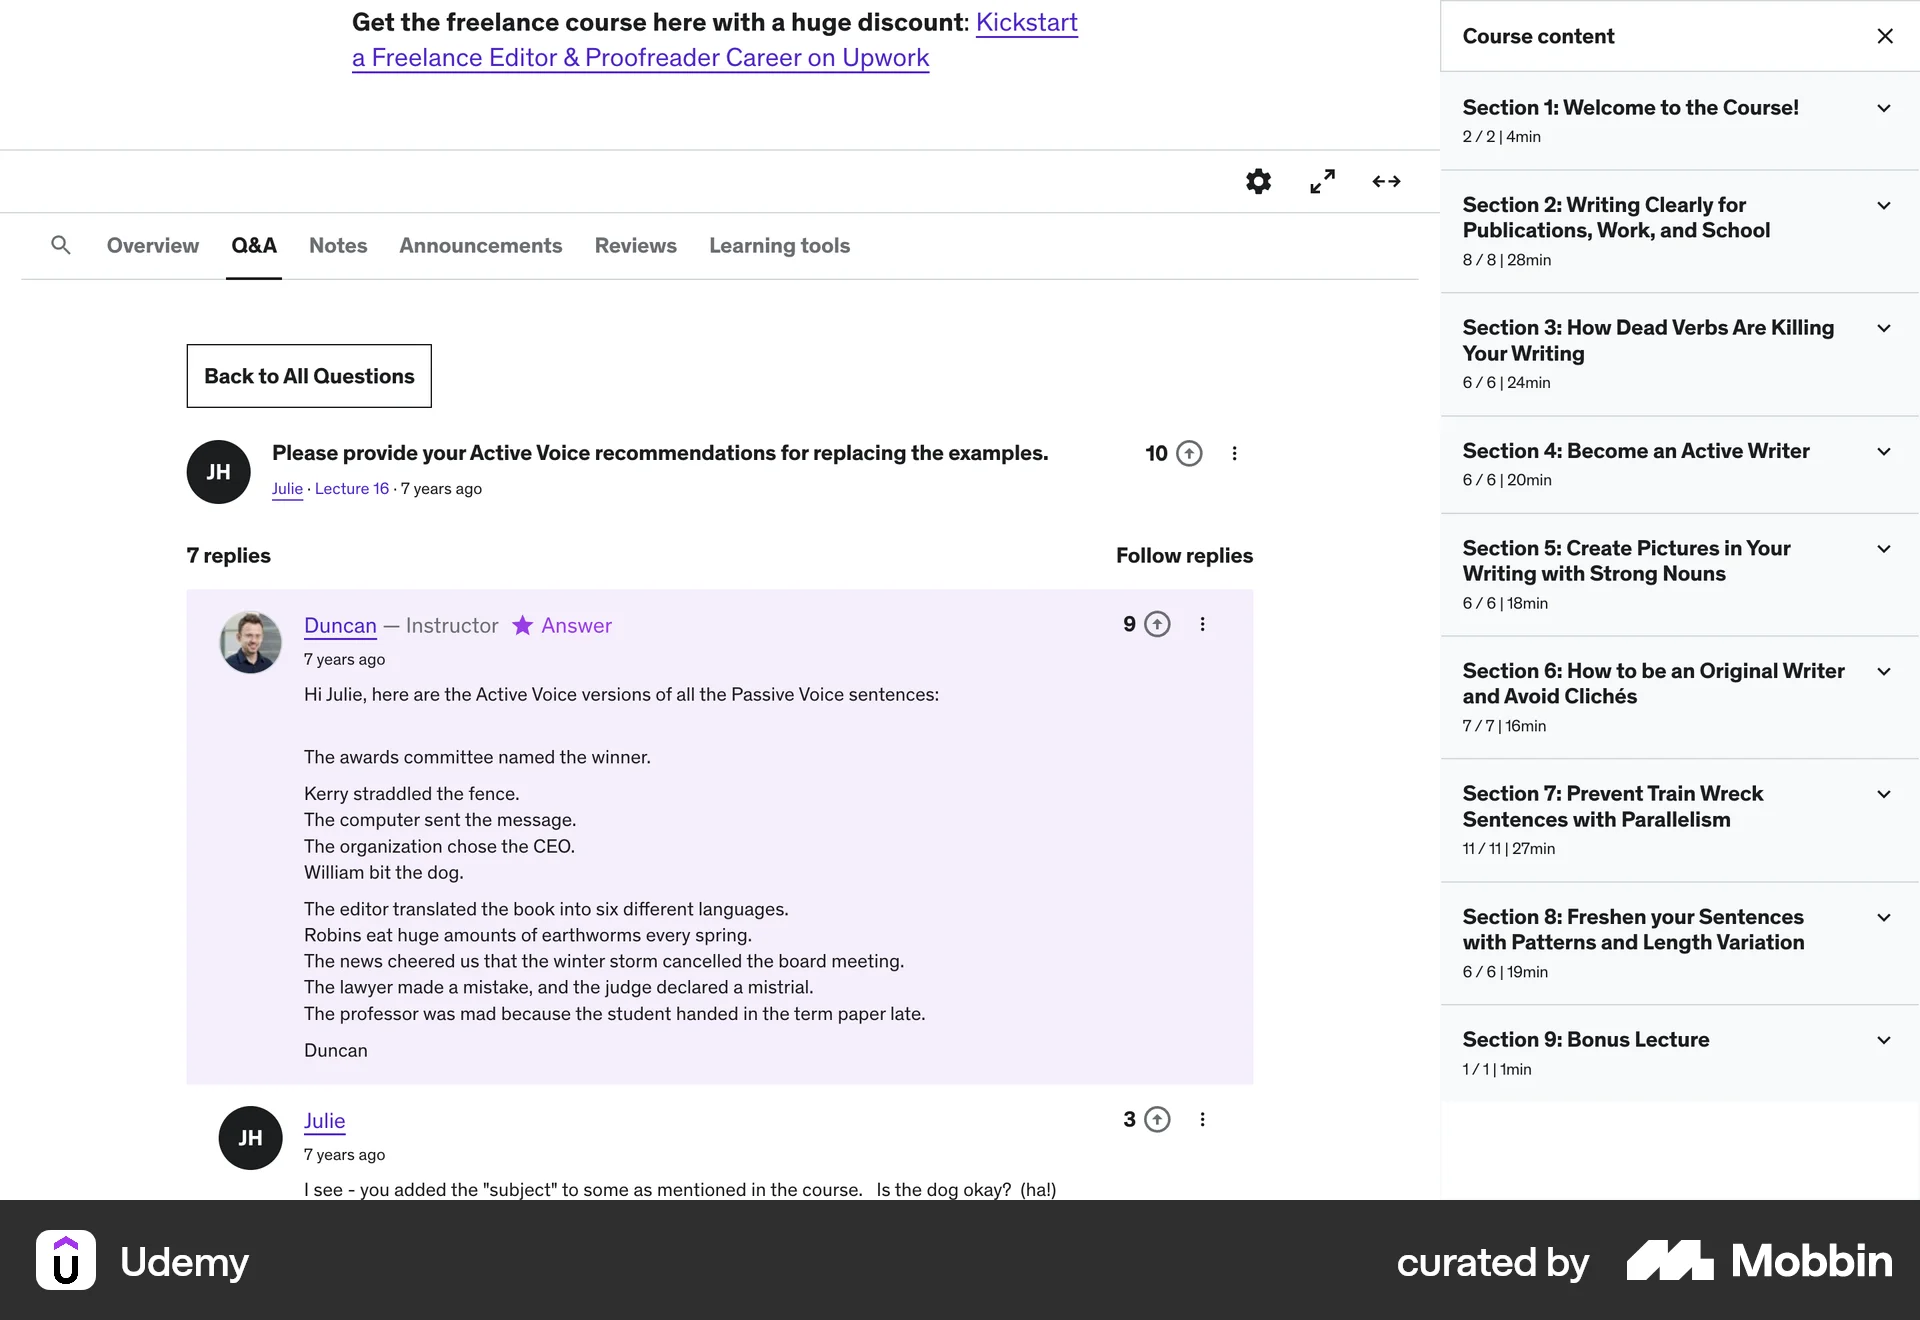This screenshot has height=1320, width=1920.
Task: Click Duncan's profile avatar
Action: tap(250, 642)
